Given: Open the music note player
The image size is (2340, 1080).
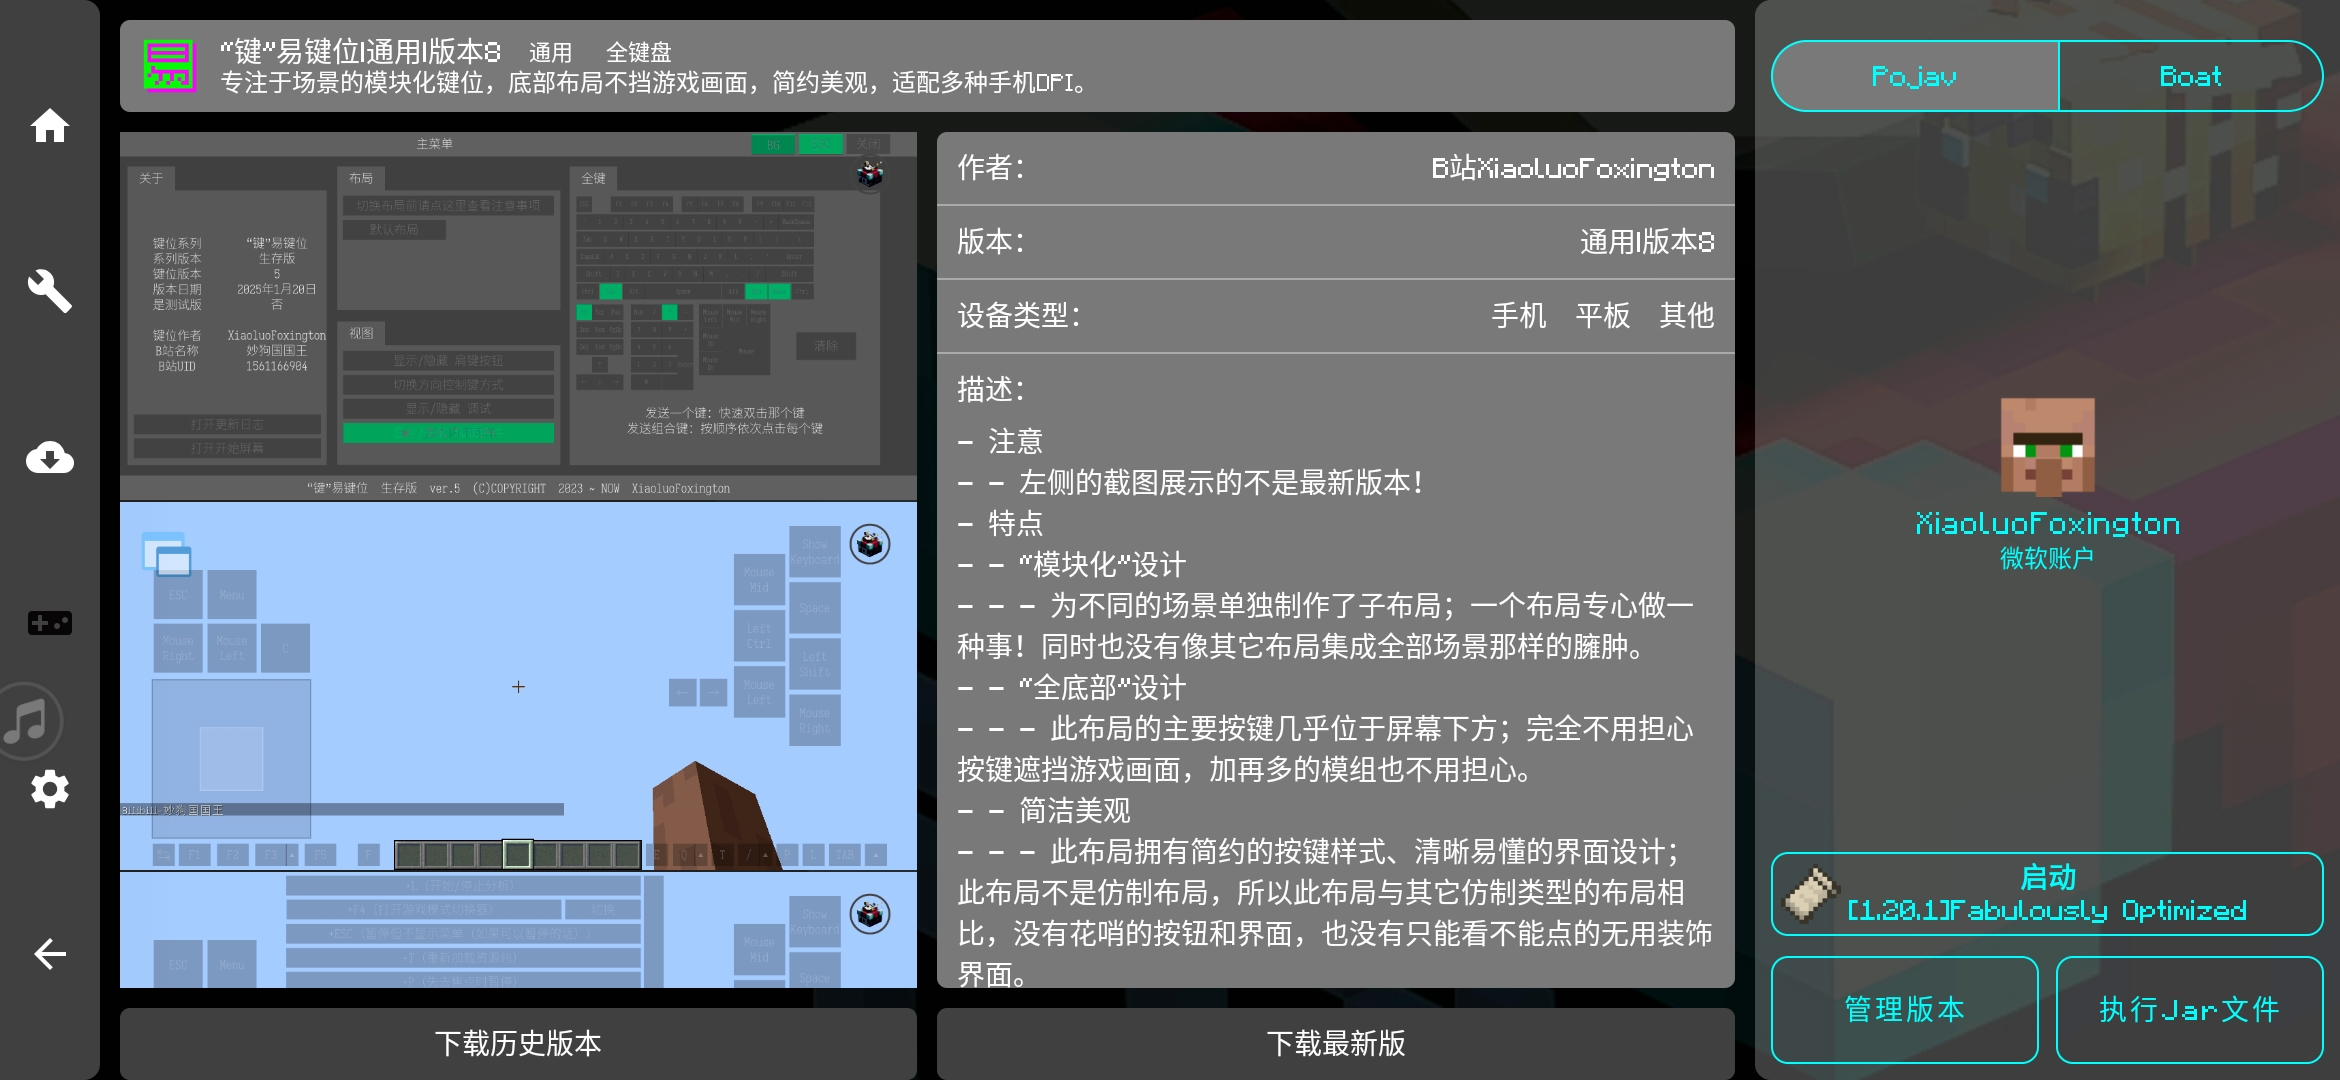Looking at the screenshot, I should (x=27, y=721).
